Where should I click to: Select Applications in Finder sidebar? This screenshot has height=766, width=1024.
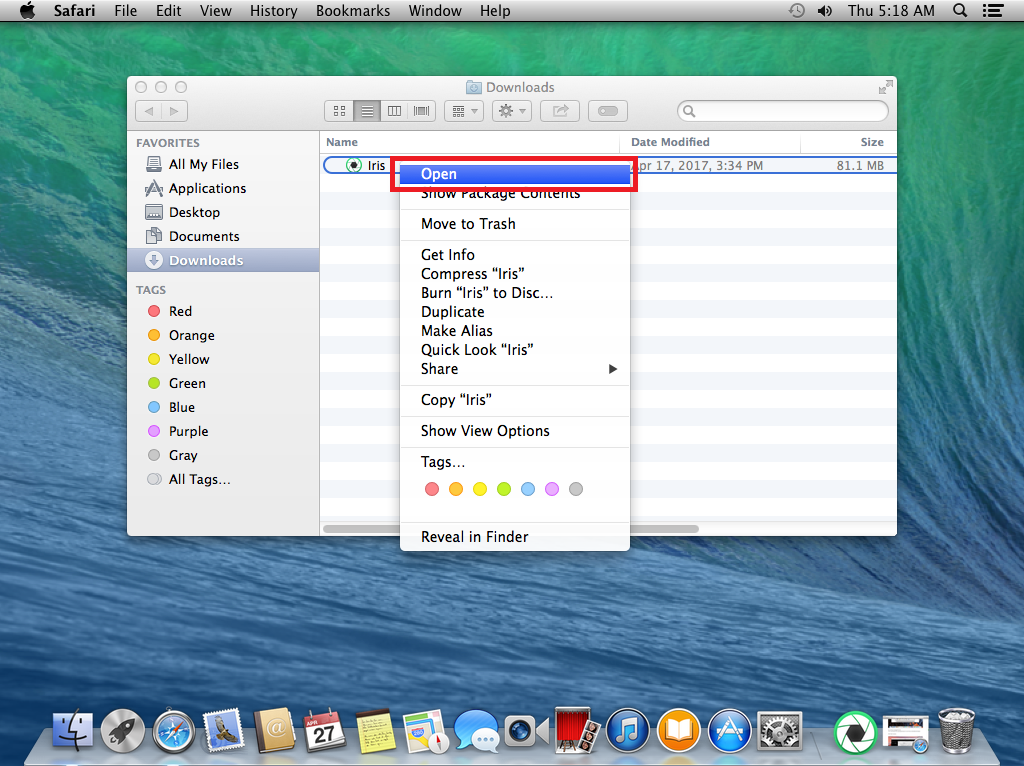pyautogui.click(x=223, y=189)
